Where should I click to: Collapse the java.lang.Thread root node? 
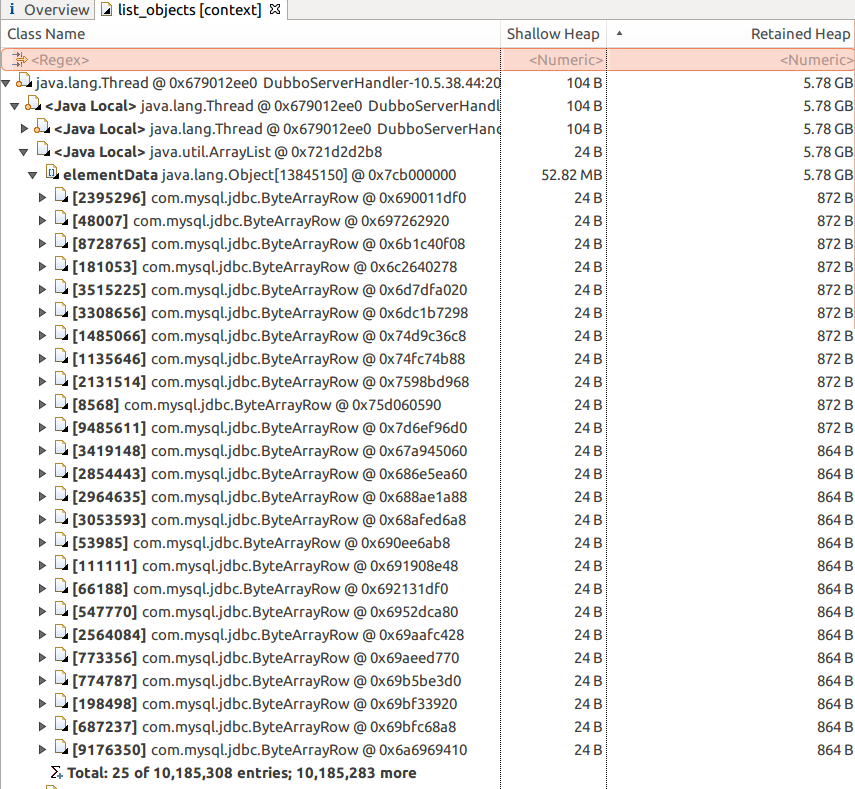[x=7, y=83]
